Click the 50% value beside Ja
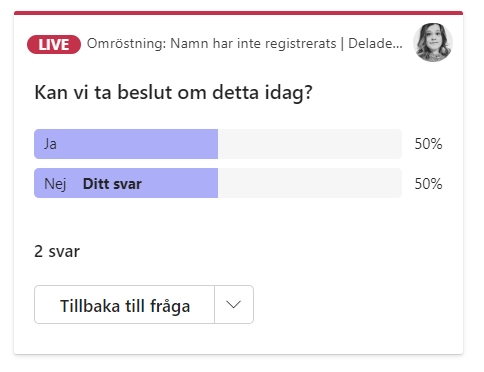484x372 pixels. [428, 144]
